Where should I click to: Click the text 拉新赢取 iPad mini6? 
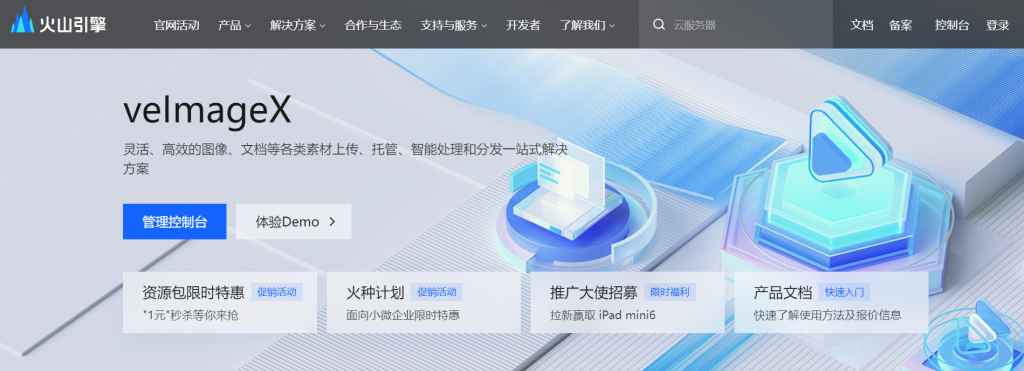tap(603, 315)
